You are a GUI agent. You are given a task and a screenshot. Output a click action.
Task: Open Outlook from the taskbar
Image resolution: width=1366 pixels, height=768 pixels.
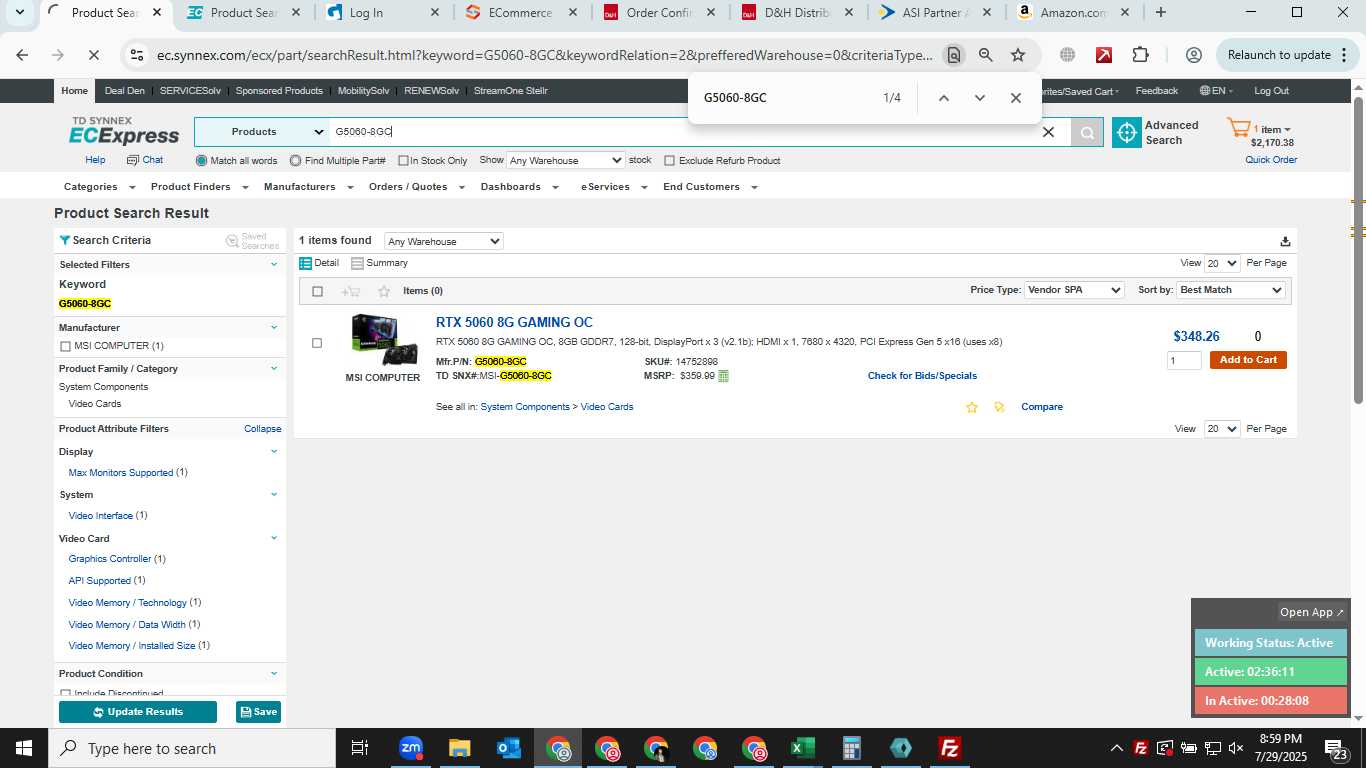509,748
